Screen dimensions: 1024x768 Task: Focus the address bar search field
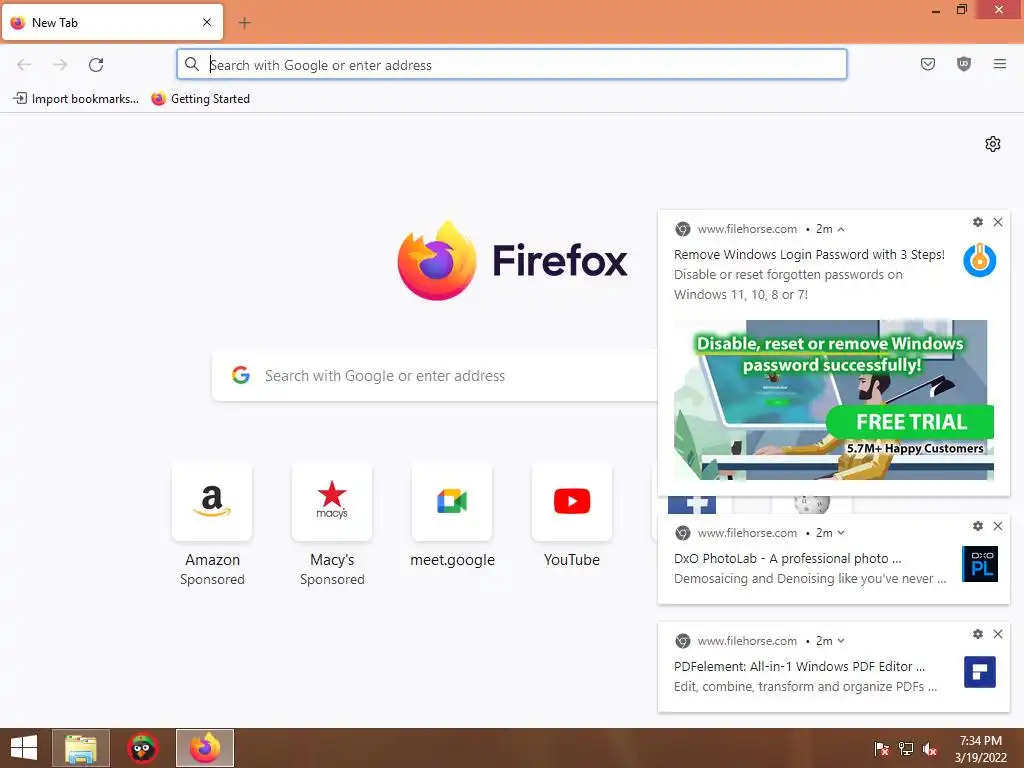512,65
